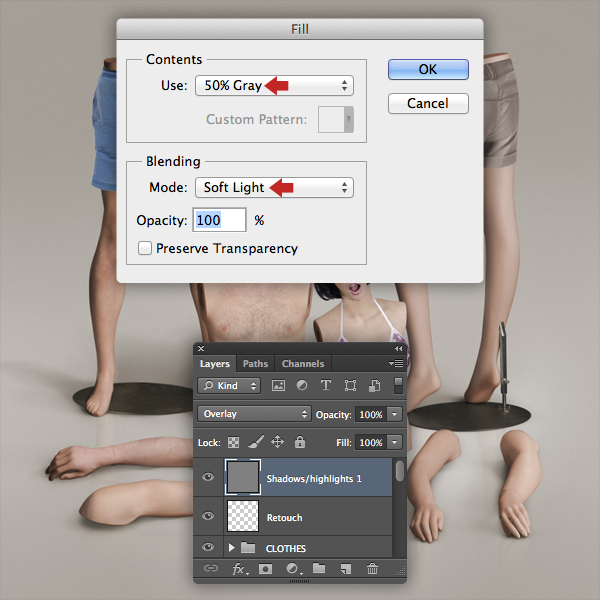This screenshot has height=600, width=600.
Task: Lock layer position
Action: (x=277, y=442)
